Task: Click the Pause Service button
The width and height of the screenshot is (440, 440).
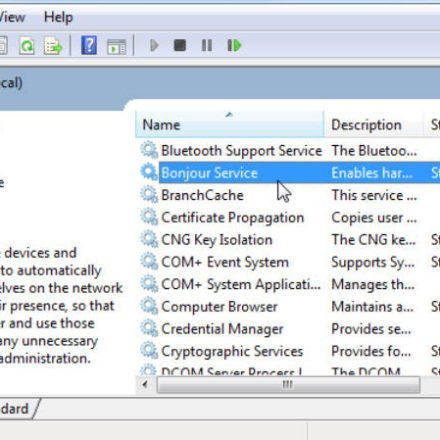Action: (207, 46)
